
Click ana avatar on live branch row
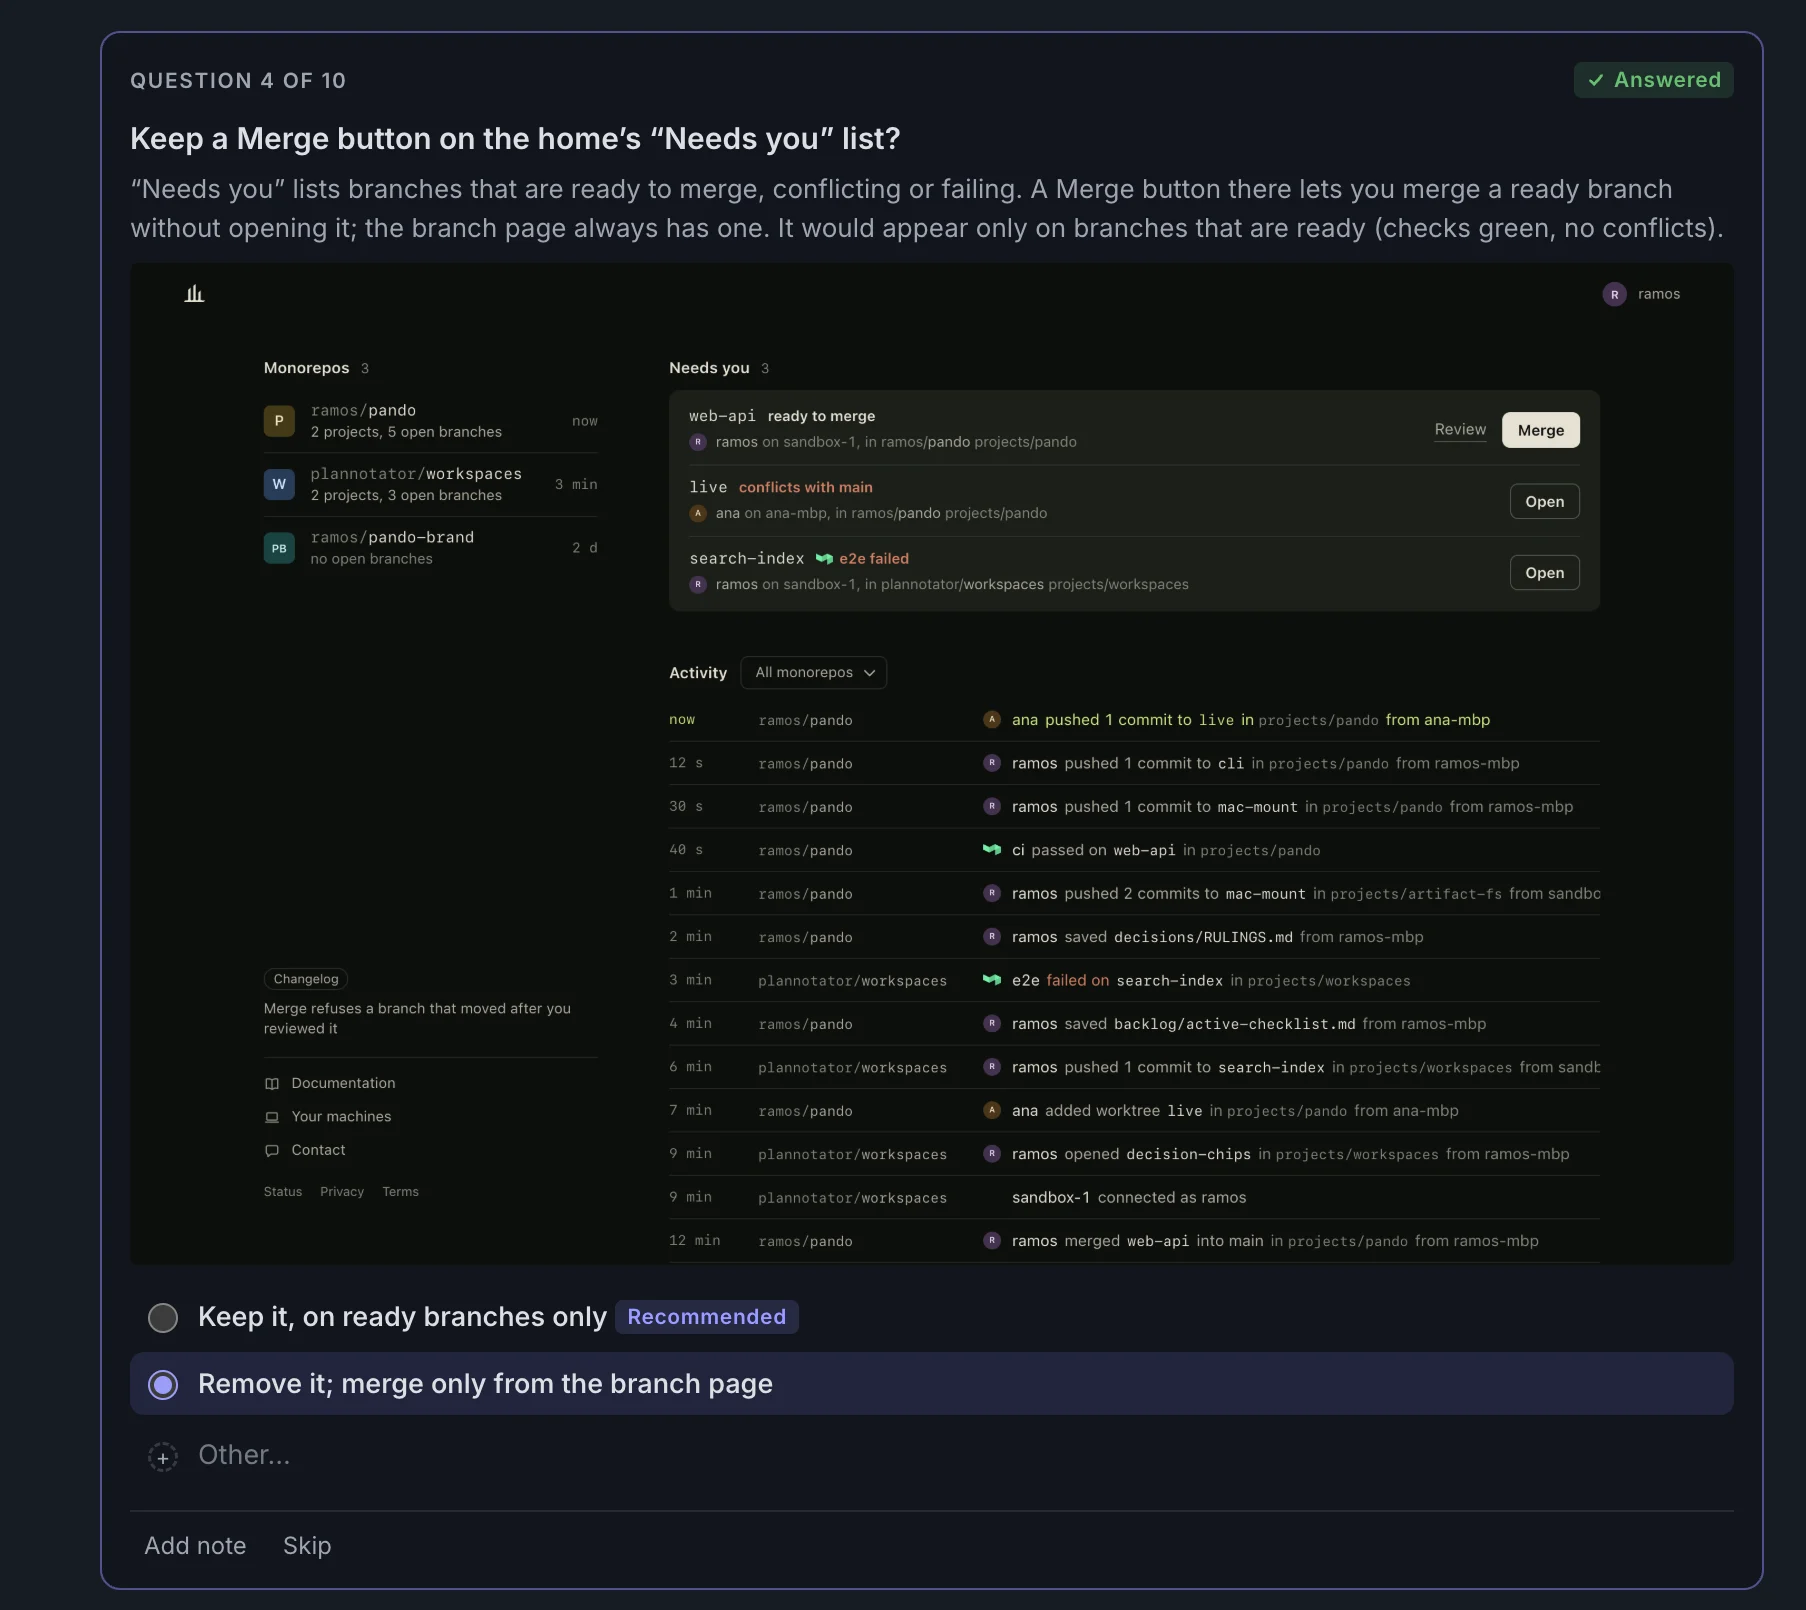point(698,513)
